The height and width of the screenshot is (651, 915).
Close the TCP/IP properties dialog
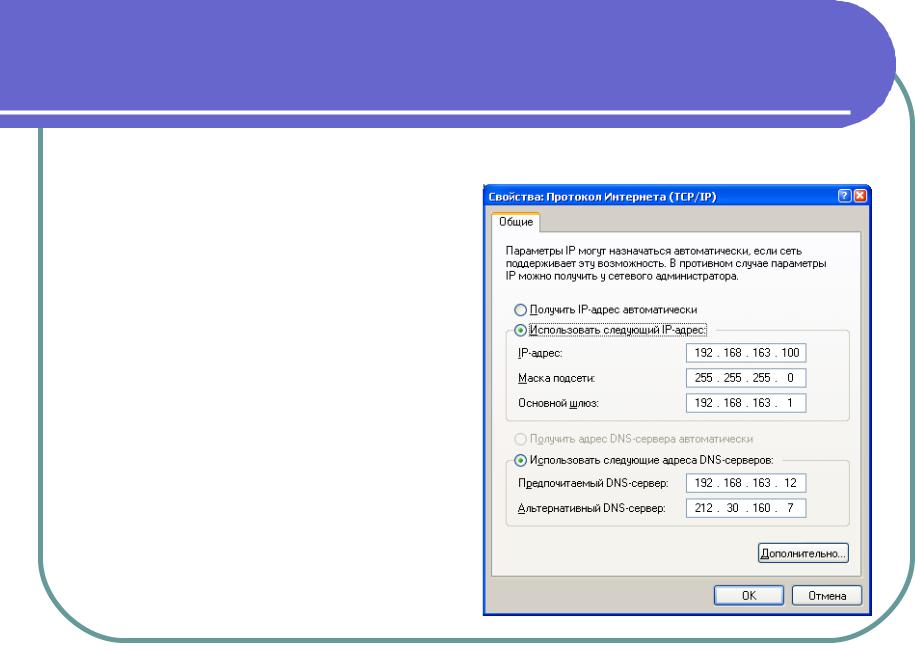click(860, 196)
